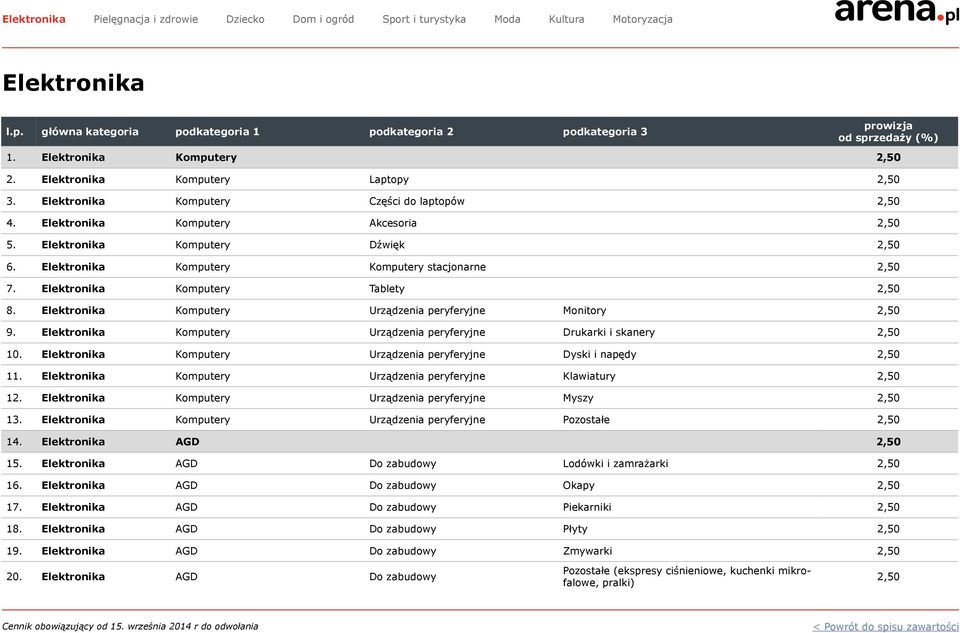Click the Części do laptopów cell
The width and height of the screenshot is (960, 633).
[417, 201]
